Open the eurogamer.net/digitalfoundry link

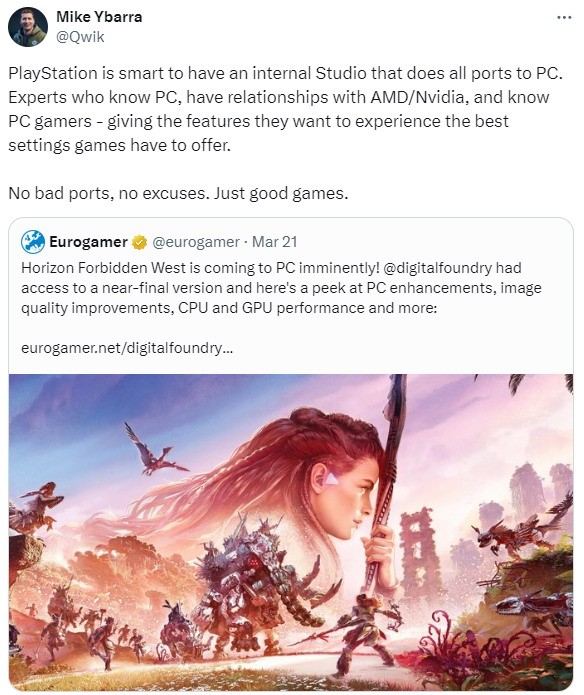pyautogui.click(x=127, y=348)
